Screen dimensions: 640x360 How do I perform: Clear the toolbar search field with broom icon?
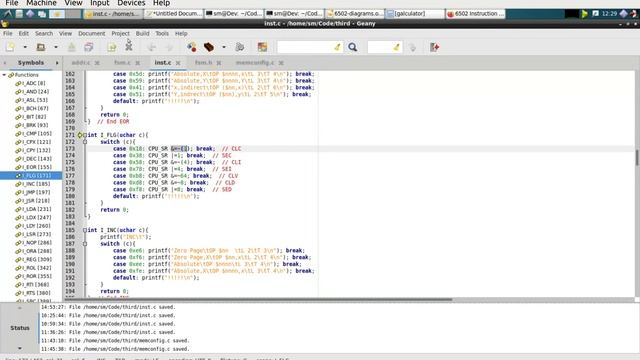pos(338,47)
